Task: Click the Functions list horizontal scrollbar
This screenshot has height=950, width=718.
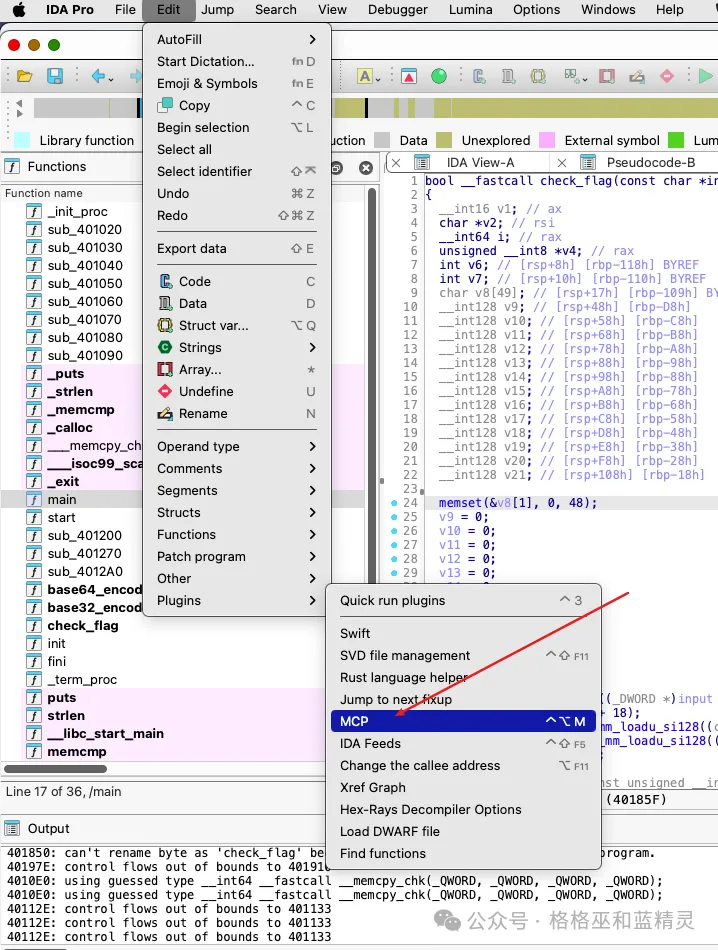Action: (55, 769)
